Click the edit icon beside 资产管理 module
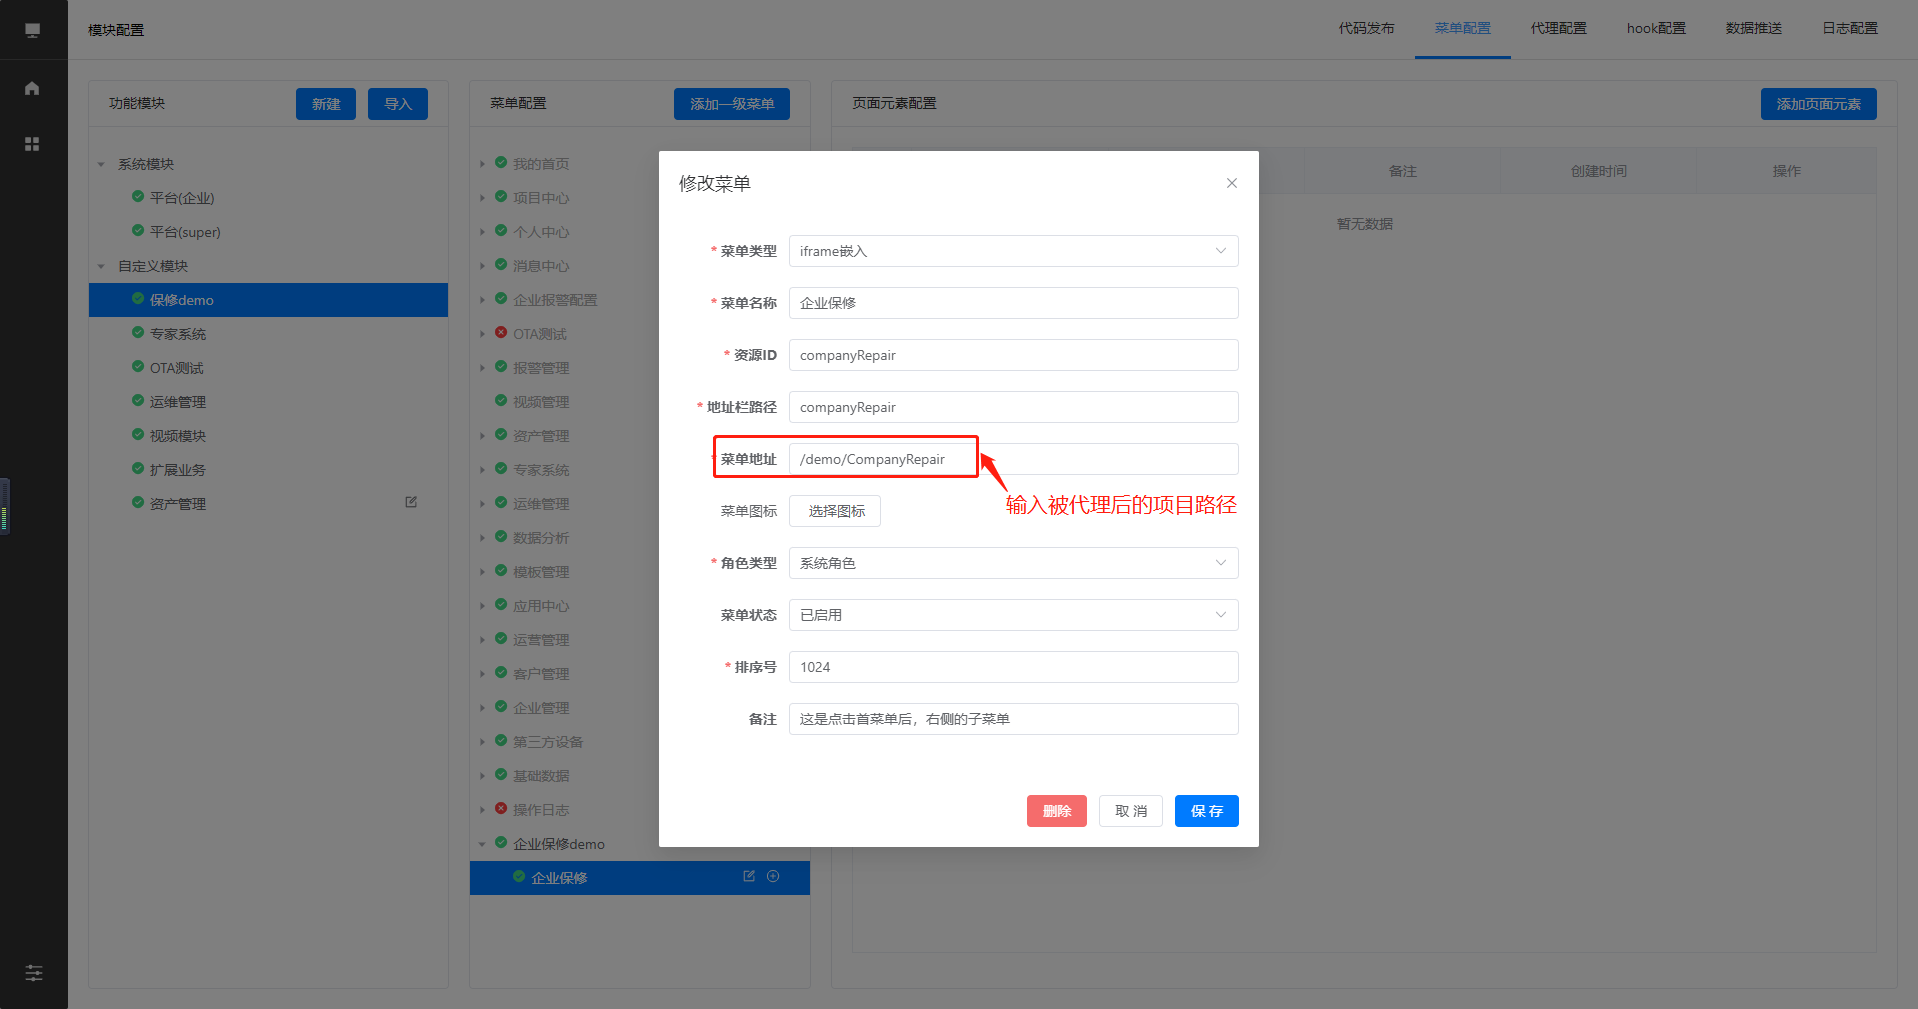1918x1009 pixels. coord(411,502)
